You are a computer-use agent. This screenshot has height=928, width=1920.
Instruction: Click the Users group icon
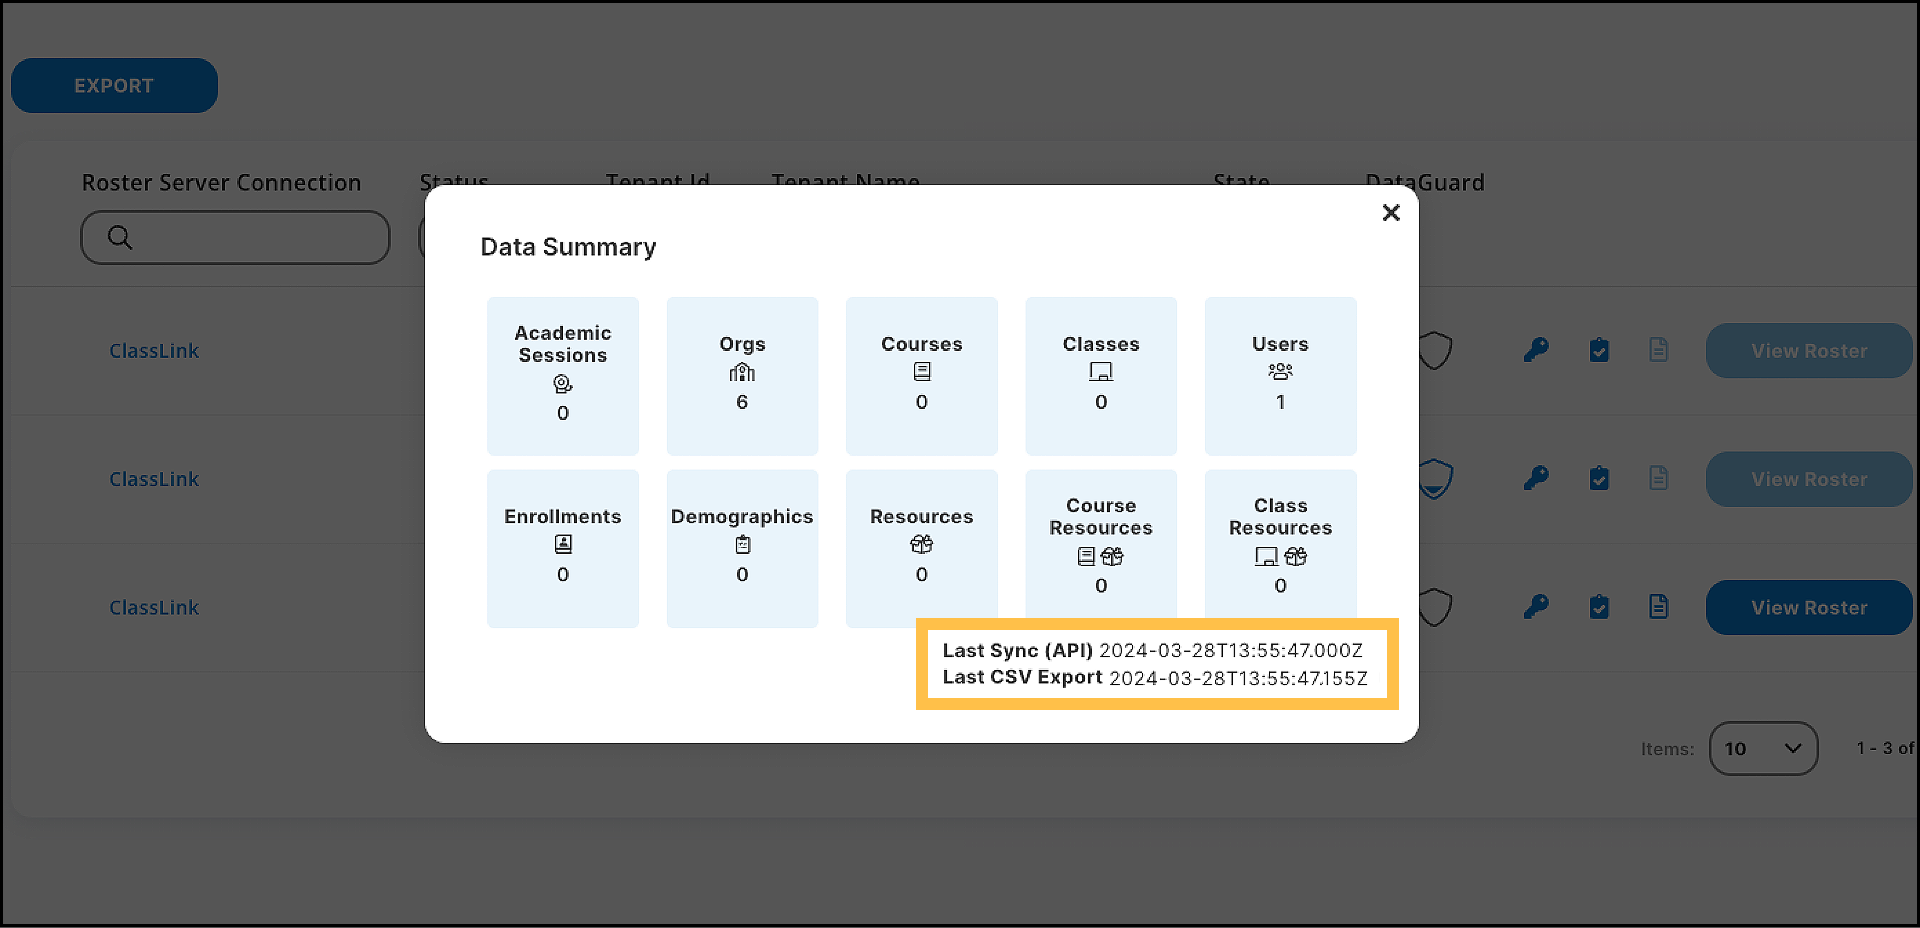click(1280, 372)
